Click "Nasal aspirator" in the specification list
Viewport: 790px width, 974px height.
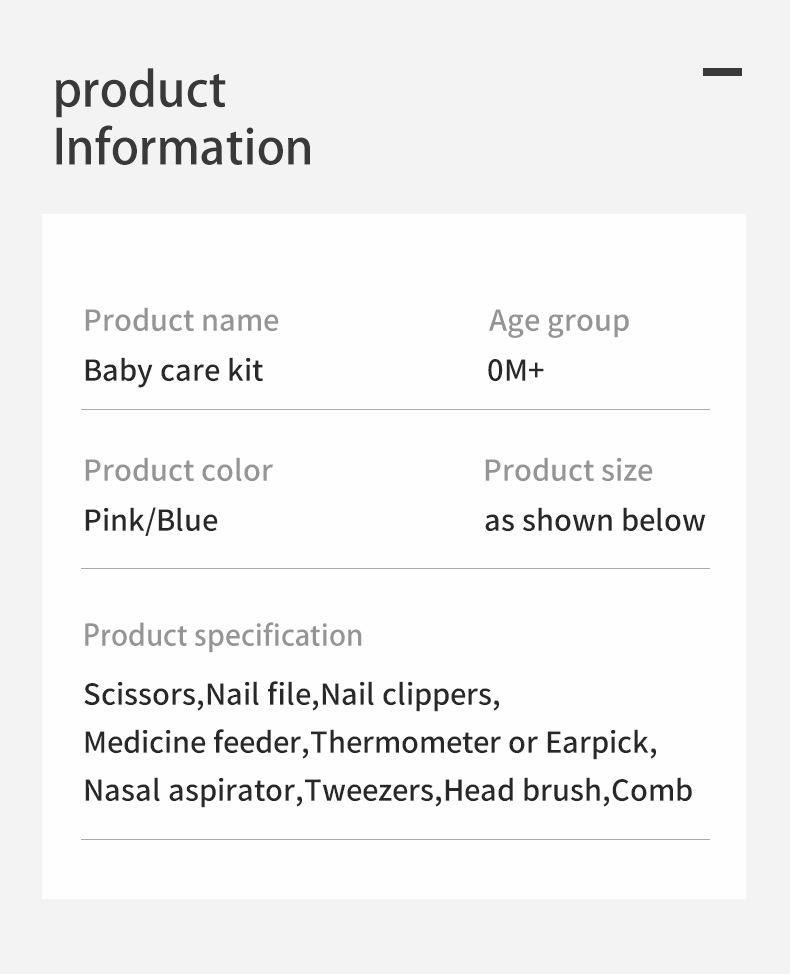pyautogui.click(x=190, y=790)
